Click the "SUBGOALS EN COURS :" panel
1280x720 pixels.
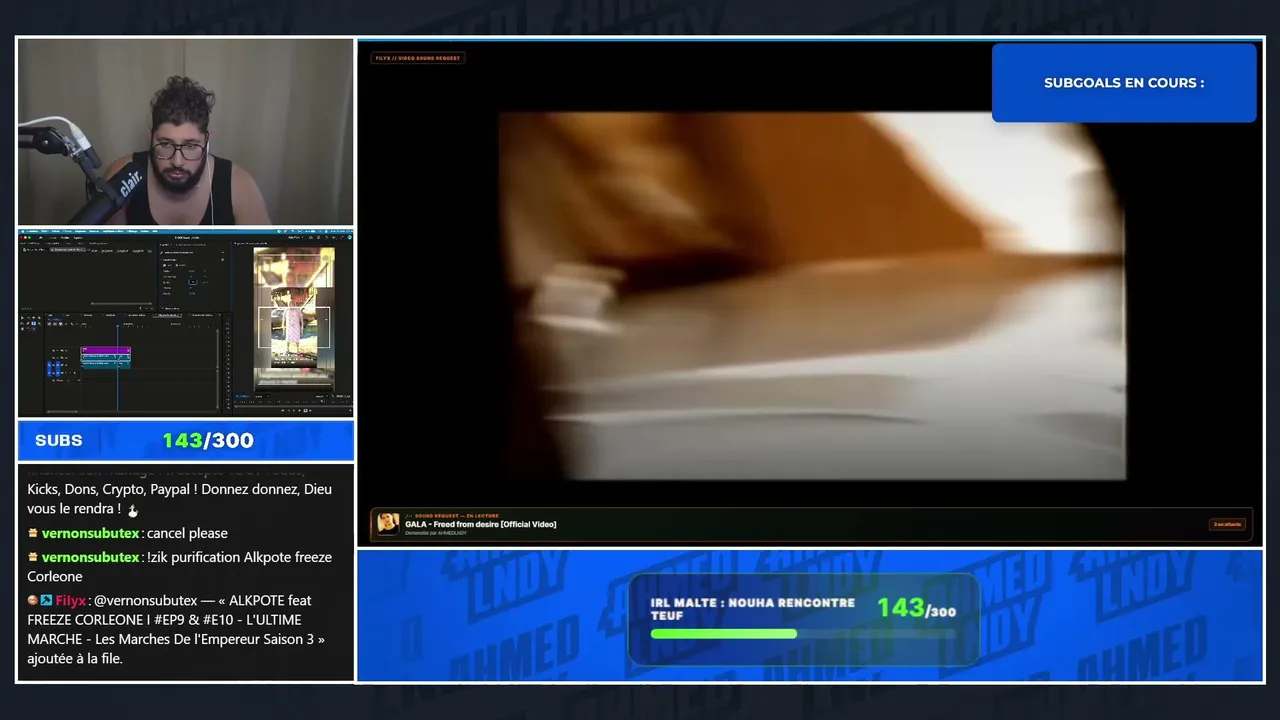point(1124,83)
